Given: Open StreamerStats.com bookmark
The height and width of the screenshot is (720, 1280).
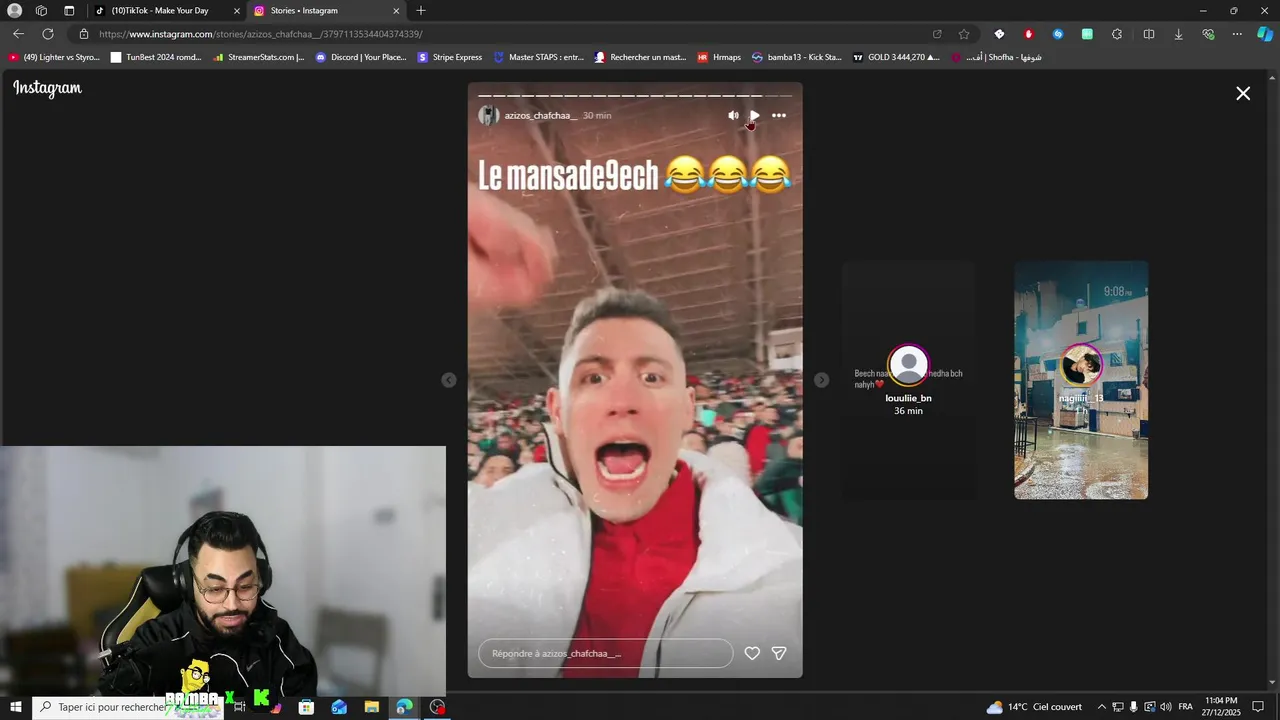Looking at the screenshot, I should coord(259,57).
